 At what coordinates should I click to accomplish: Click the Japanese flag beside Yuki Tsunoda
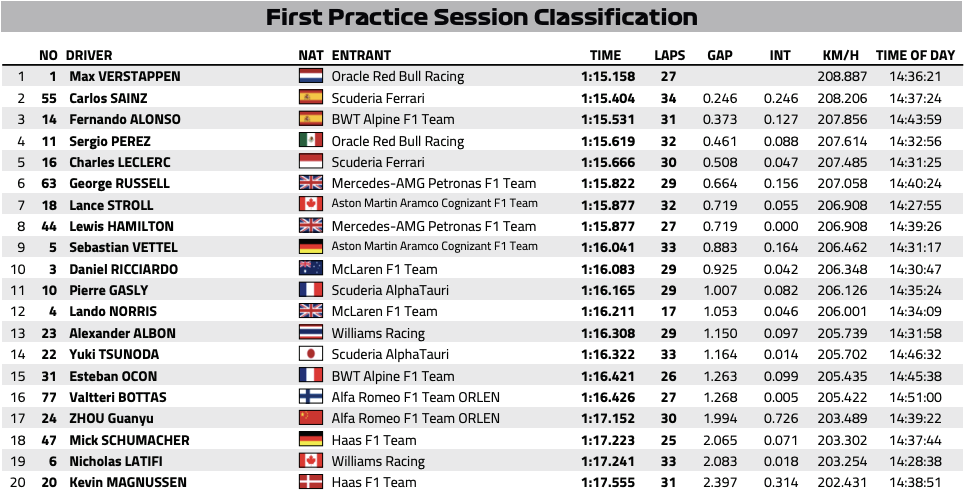[311, 354]
